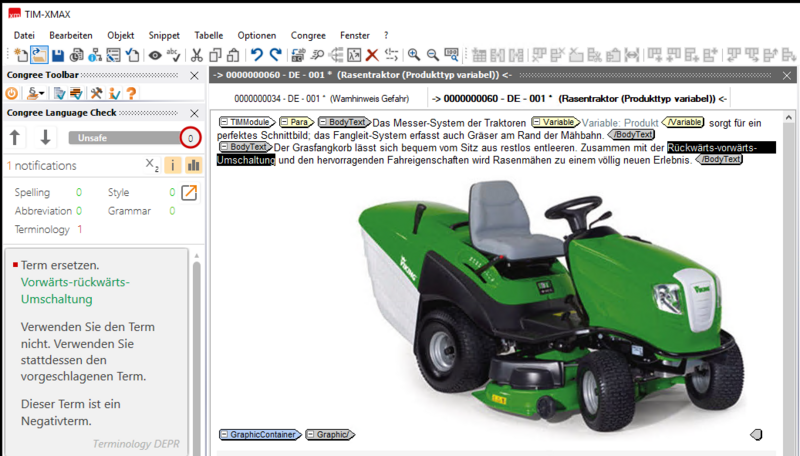800x456 pixels.
Task: Click the Terminology count row
Action: pos(48,230)
